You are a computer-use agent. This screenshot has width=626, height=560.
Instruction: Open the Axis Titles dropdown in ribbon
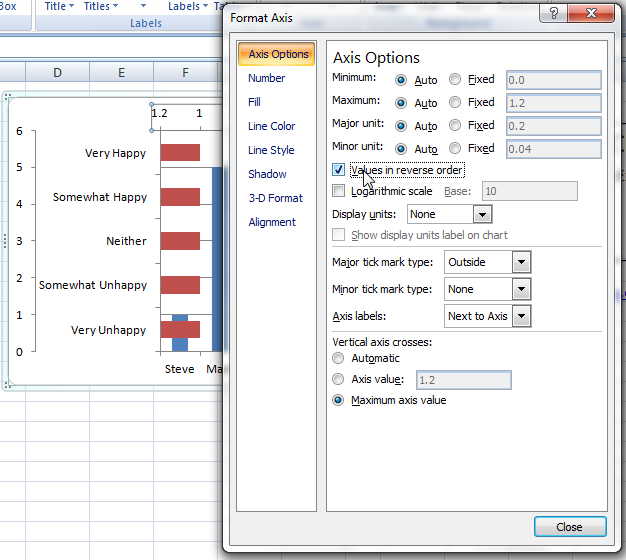[101, 6]
